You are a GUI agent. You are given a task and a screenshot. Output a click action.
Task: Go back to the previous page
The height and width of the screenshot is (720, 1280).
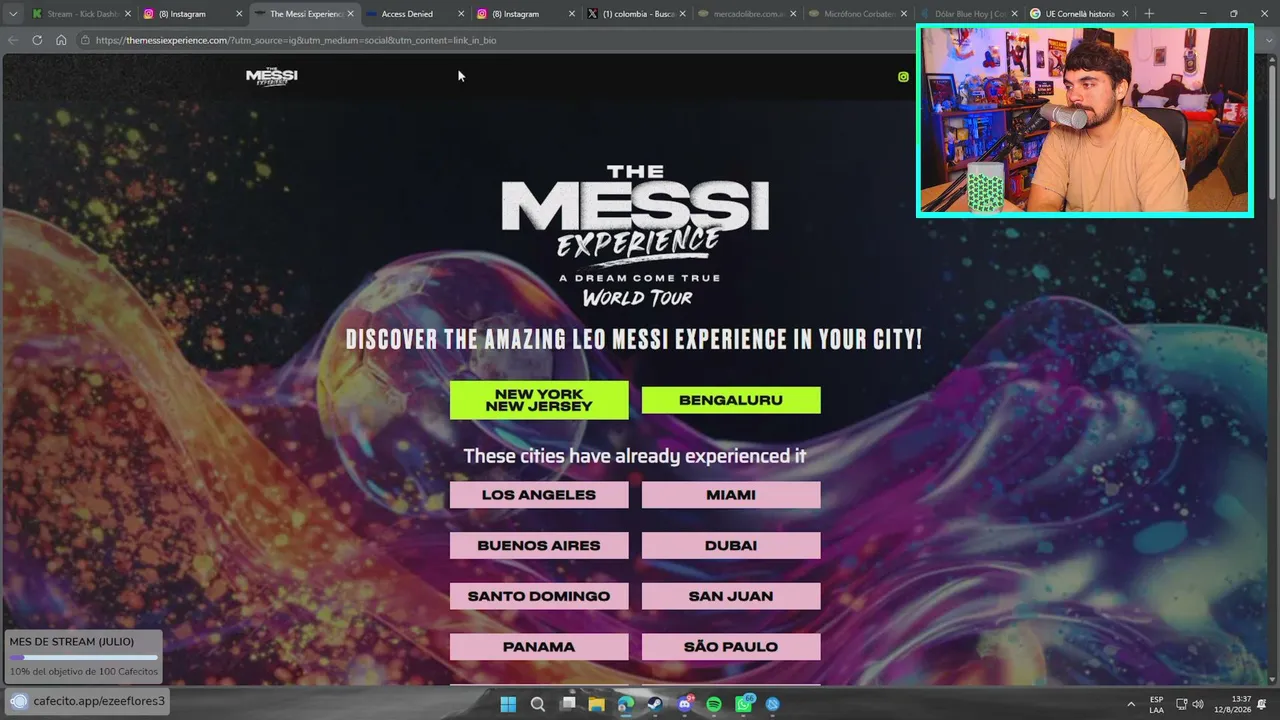click(x=13, y=40)
